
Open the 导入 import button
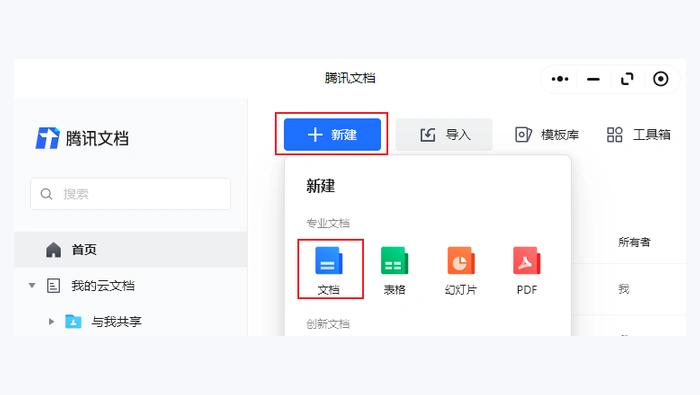(444, 134)
